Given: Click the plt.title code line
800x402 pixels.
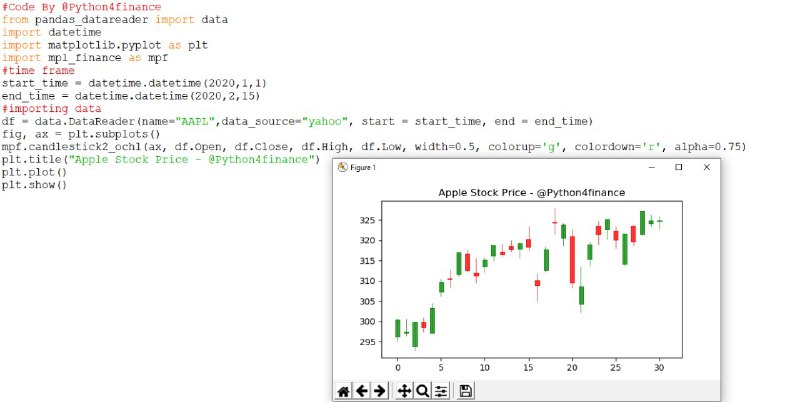Looking at the screenshot, I should coord(161,160).
